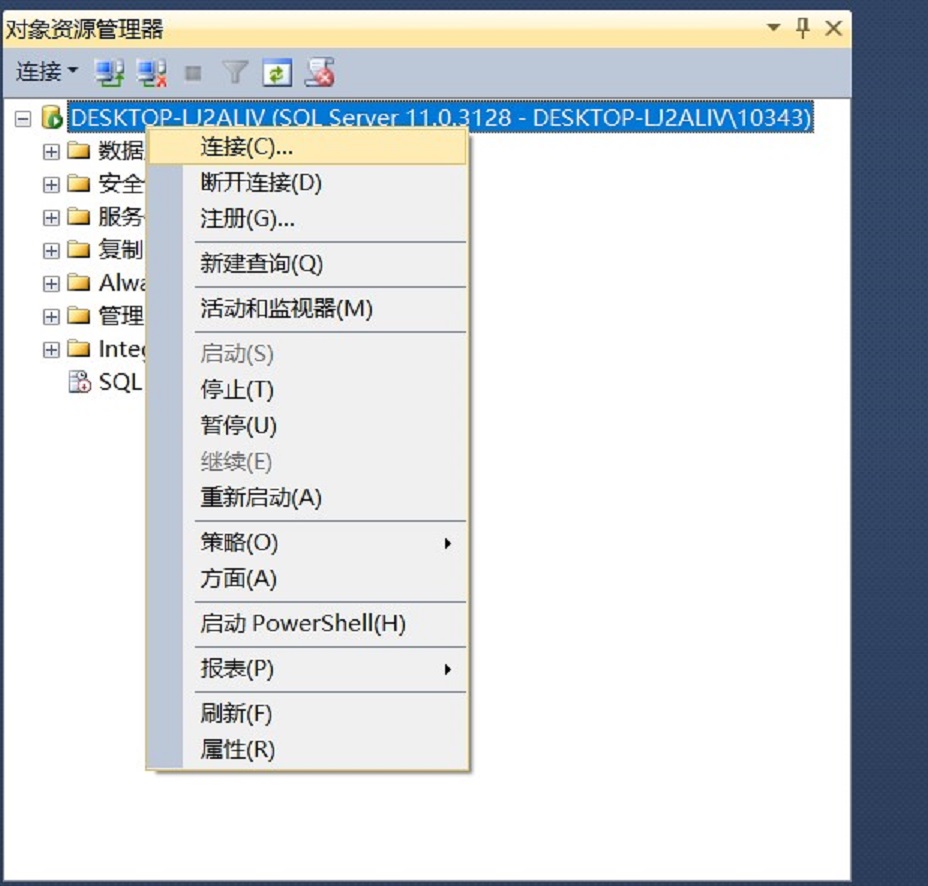This screenshot has height=886, width=928.
Task: Click the 安全 folder icon
Action: pyautogui.click(x=78, y=183)
